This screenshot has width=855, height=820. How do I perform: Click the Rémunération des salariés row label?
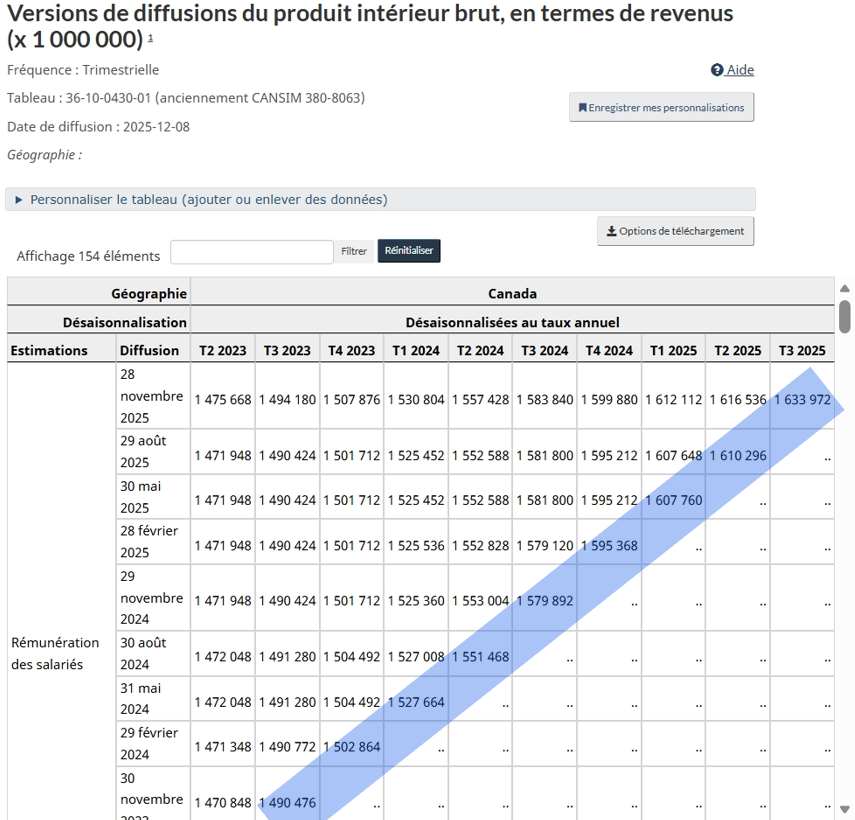coord(56,654)
